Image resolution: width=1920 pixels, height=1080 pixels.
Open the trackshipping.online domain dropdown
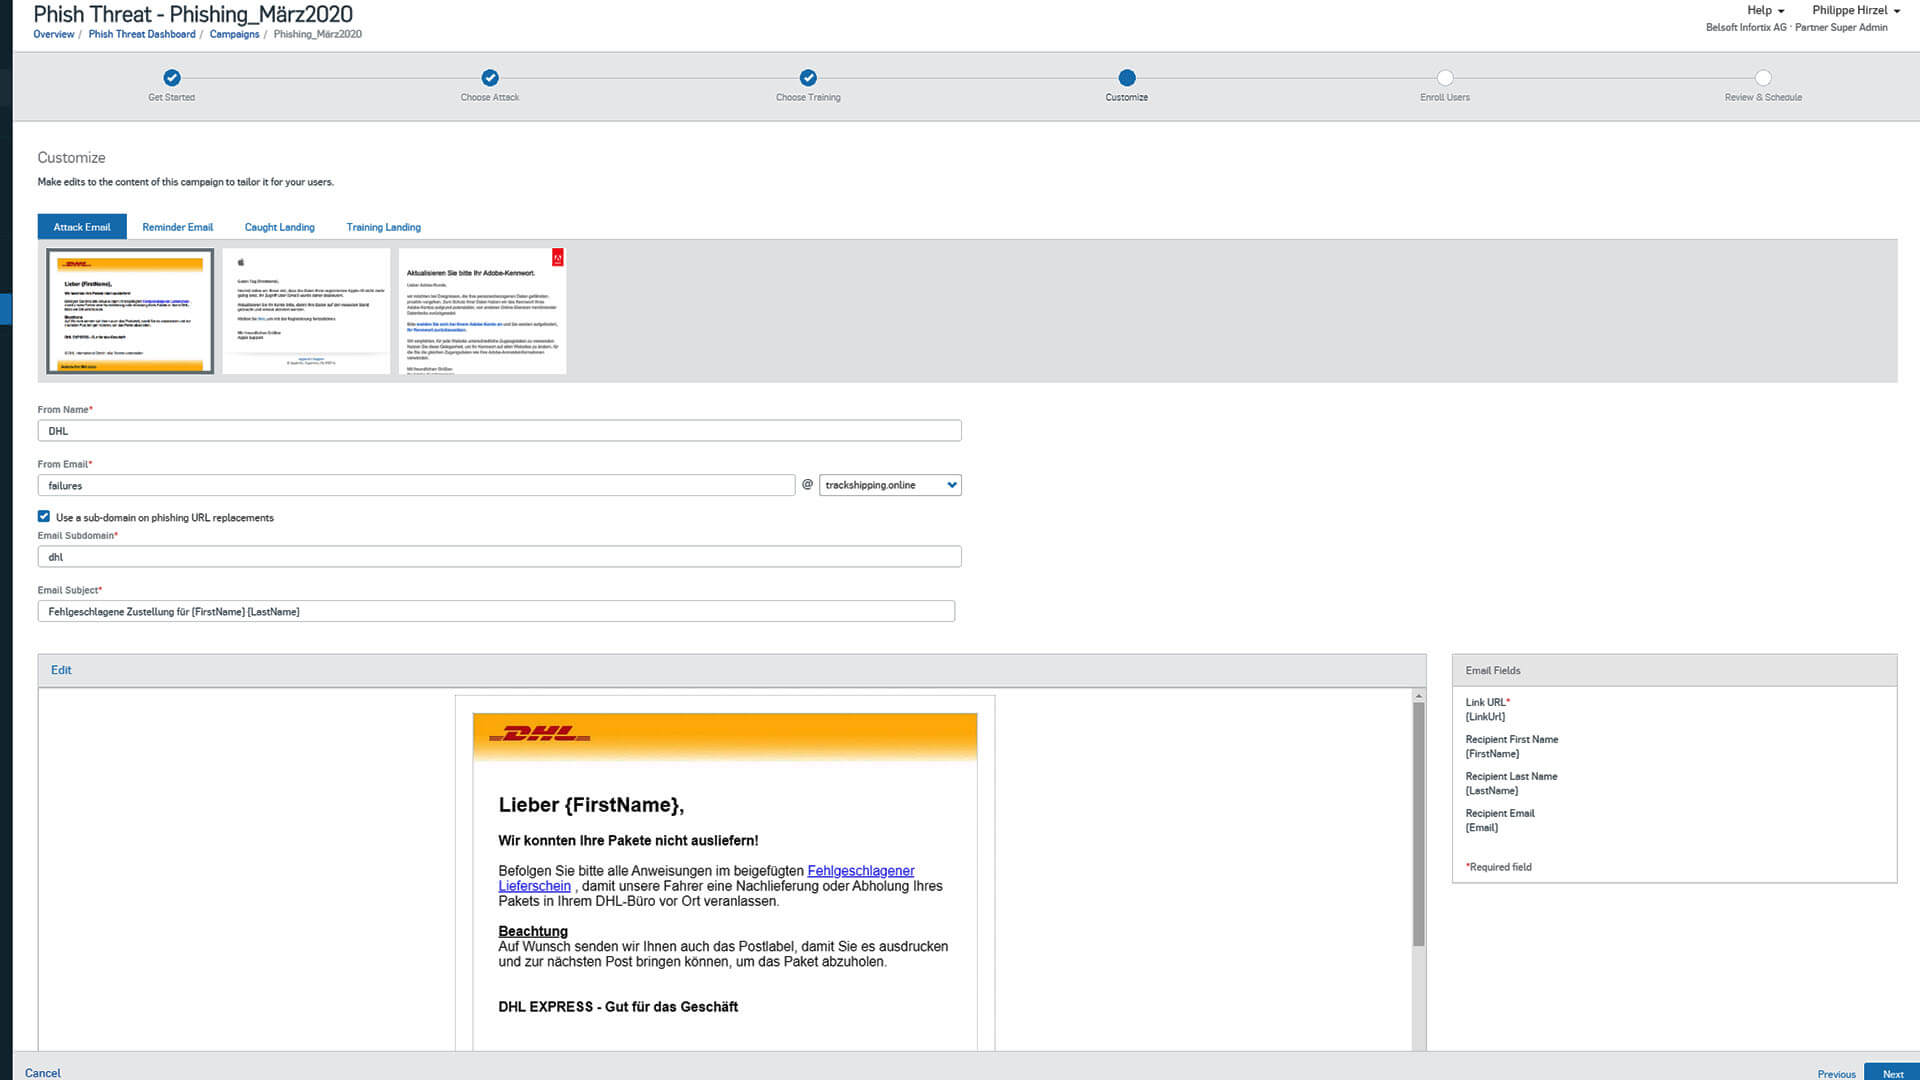[890, 485]
